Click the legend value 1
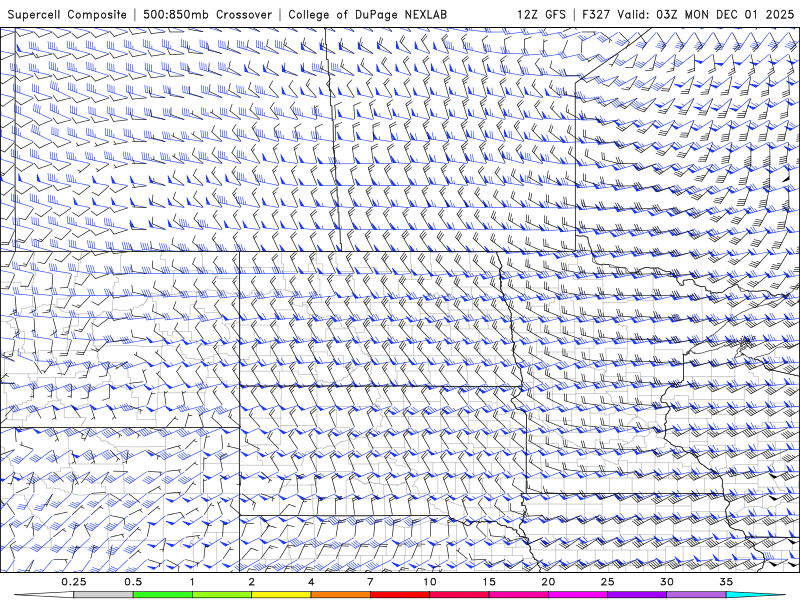 (x=192, y=582)
